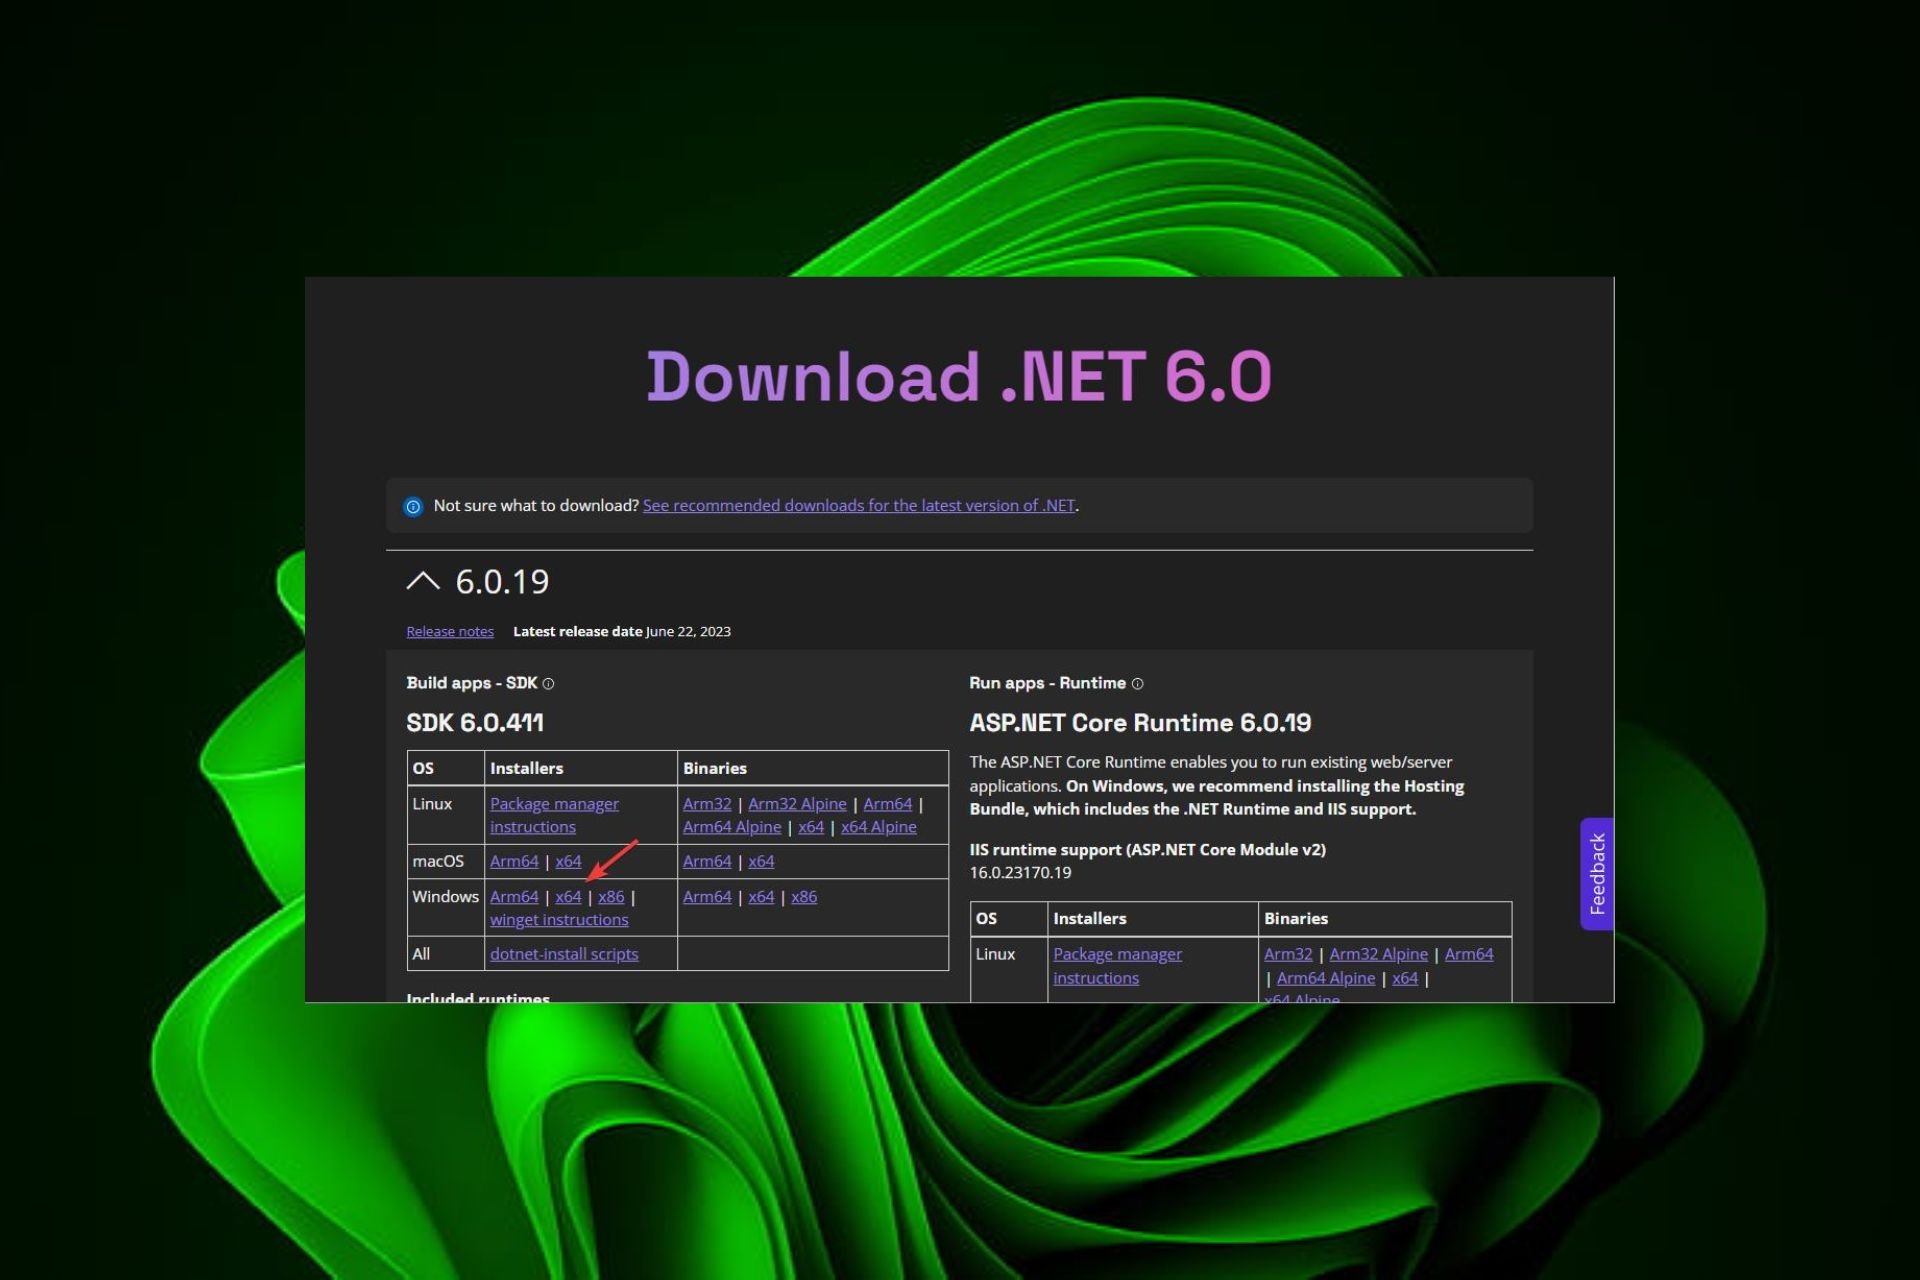Image resolution: width=1920 pixels, height=1280 pixels.
Task: Download SDK Windows x64 installer
Action: [568, 897]
